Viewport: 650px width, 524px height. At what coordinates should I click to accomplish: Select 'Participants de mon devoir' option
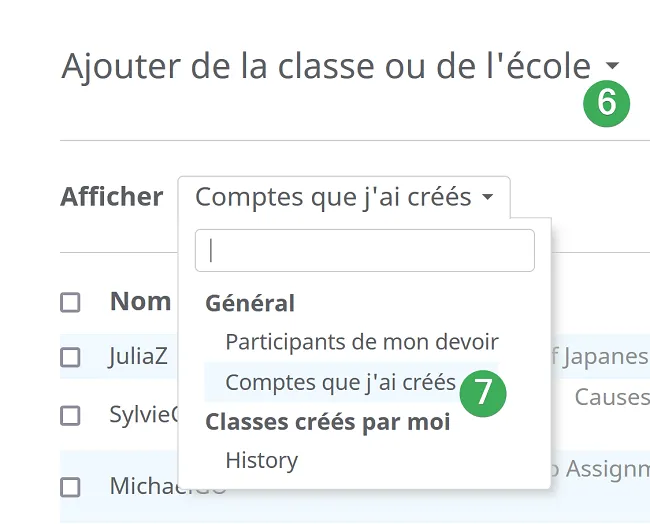coord(361,342)
